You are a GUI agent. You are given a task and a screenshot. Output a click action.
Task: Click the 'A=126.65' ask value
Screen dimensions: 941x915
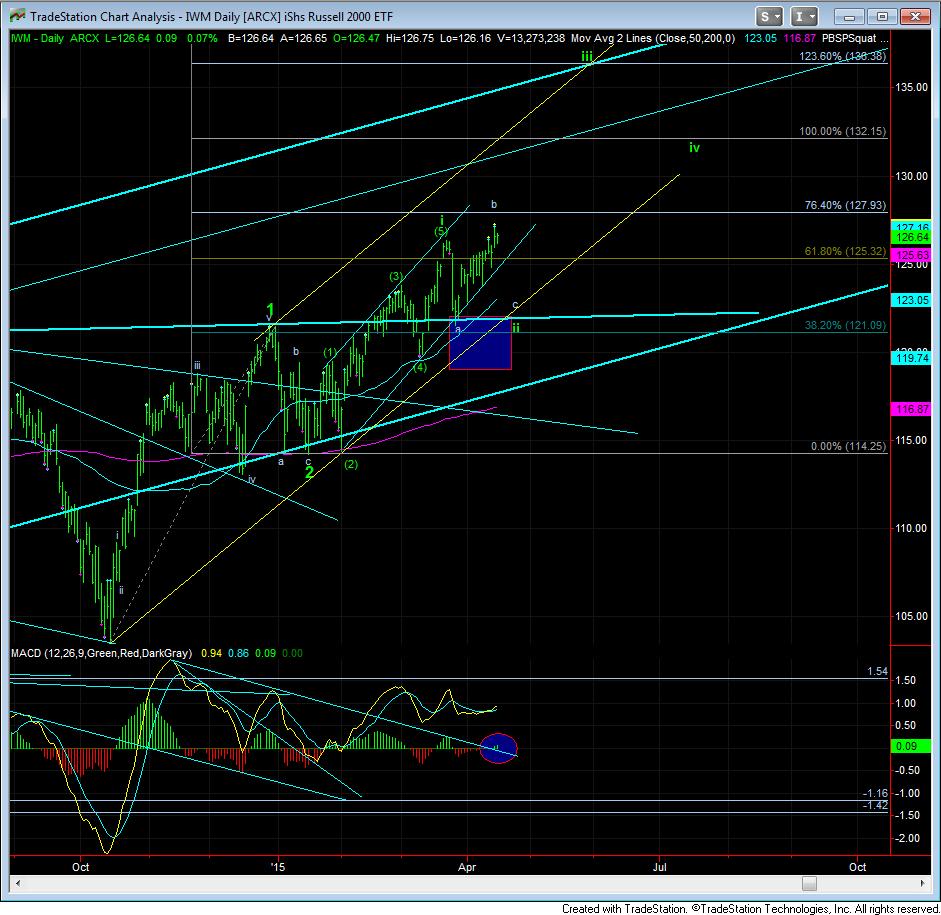tap(304, 38)
